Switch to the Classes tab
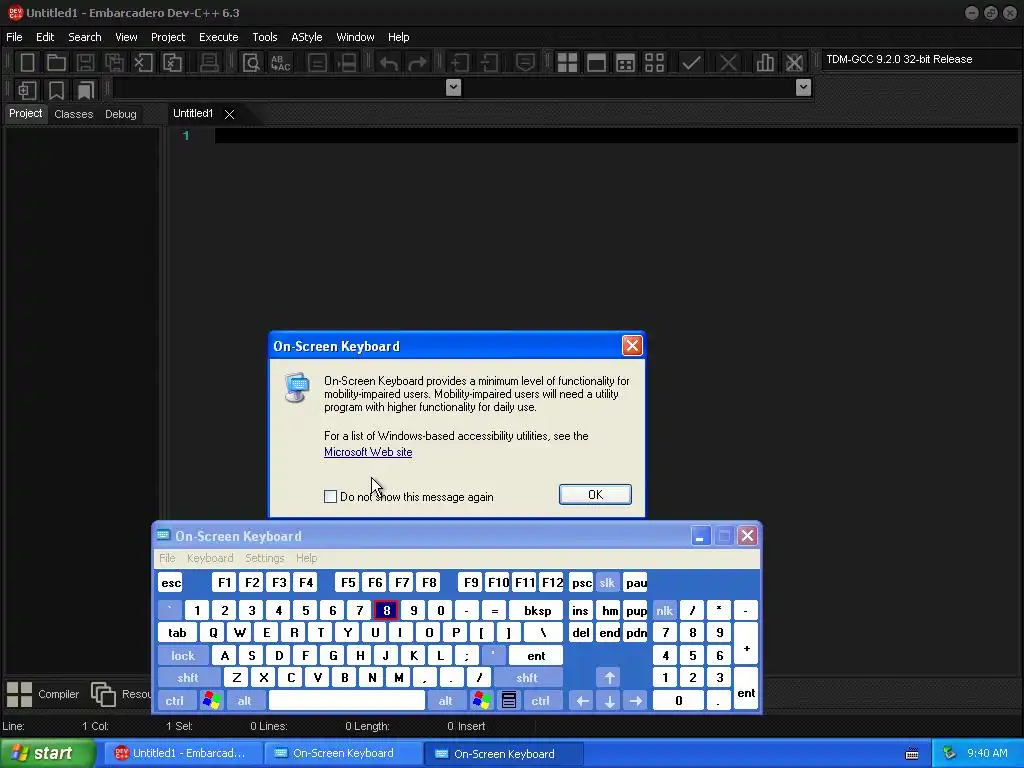The height and width of the screenshot is (768, 1024). click(74, 114)
